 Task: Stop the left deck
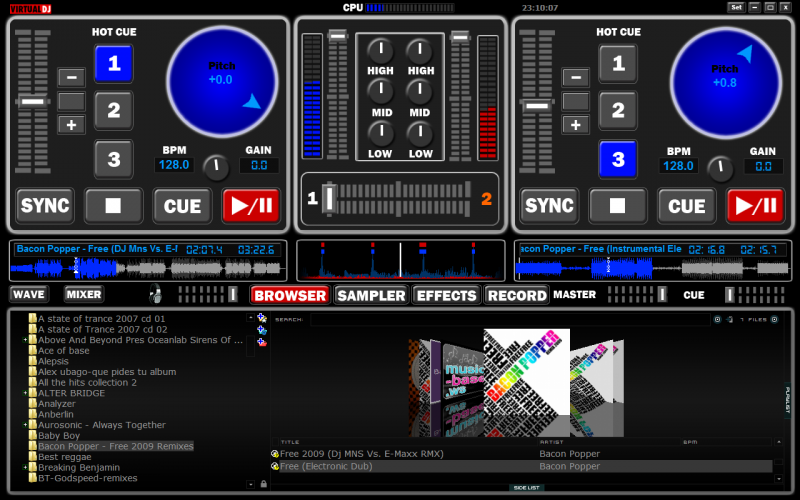[x=113, y=206]
